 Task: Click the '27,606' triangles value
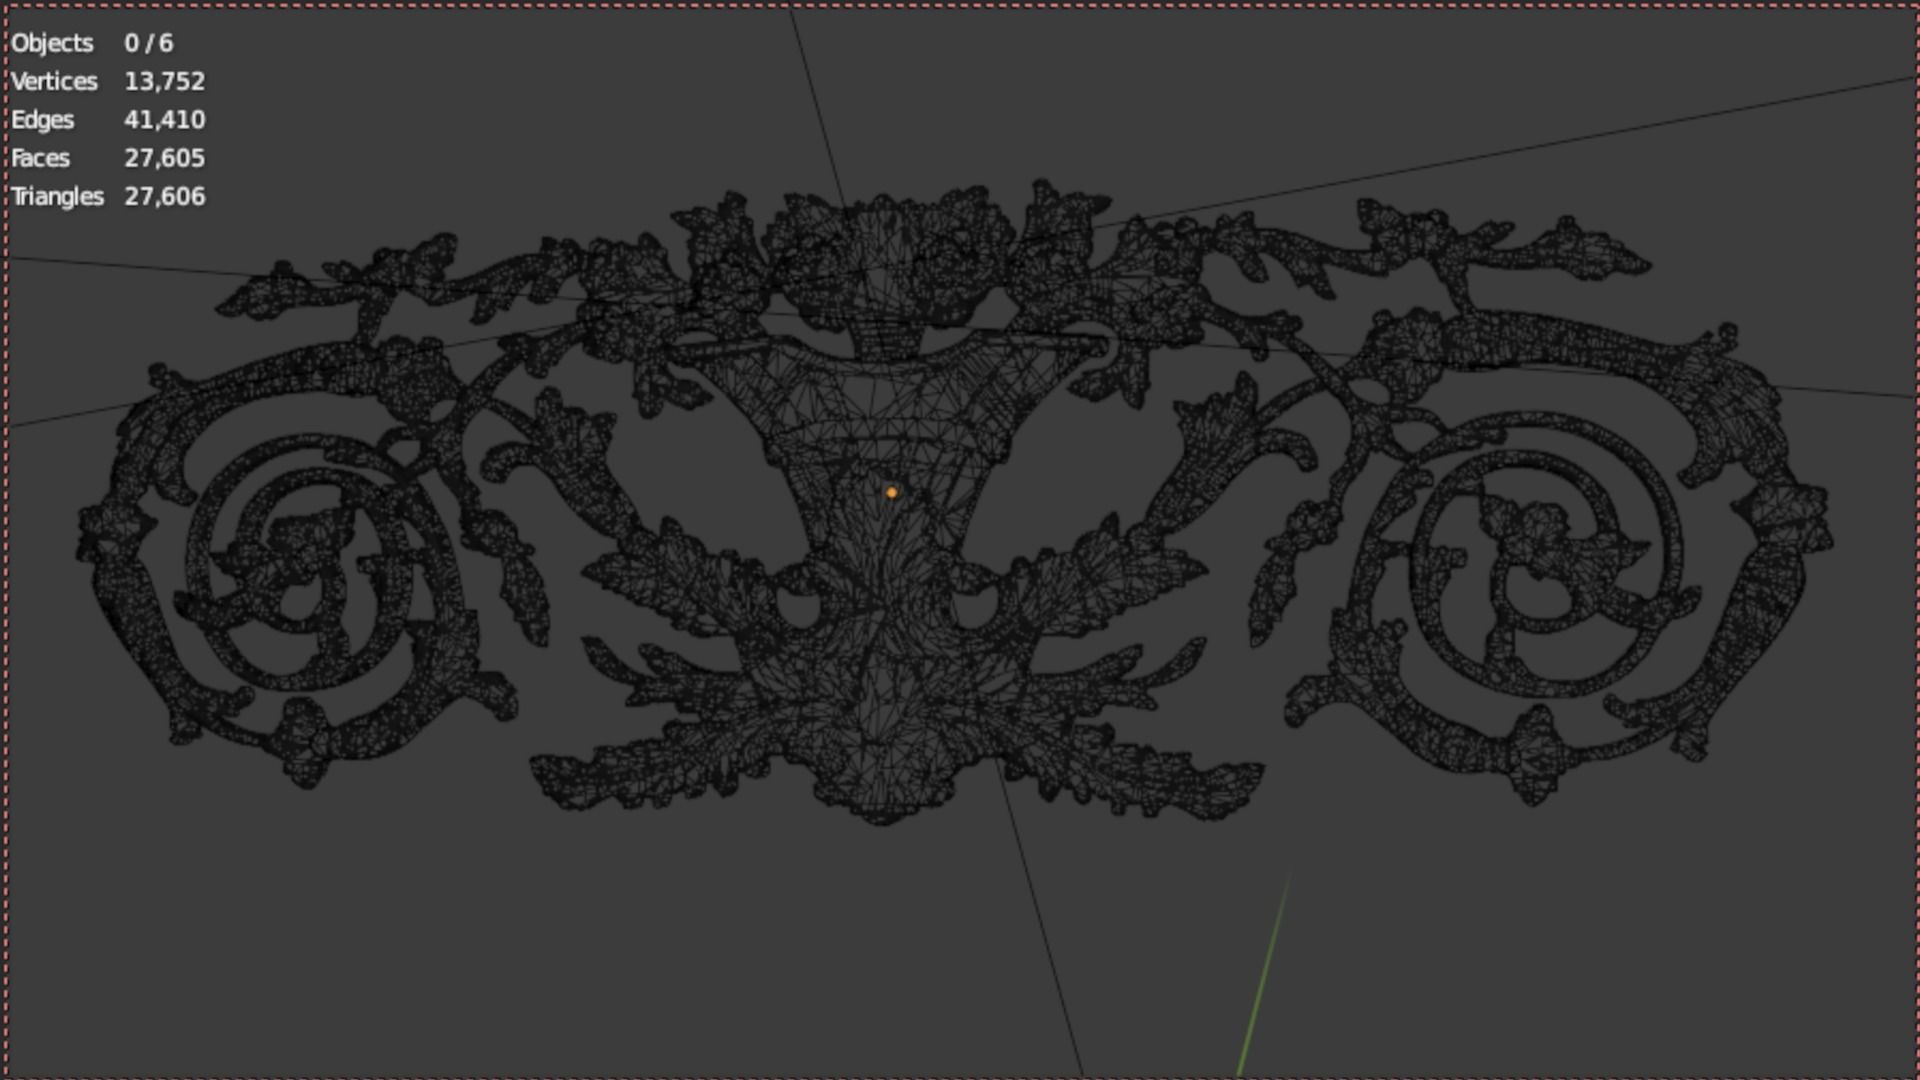click(x=165, y=196)
